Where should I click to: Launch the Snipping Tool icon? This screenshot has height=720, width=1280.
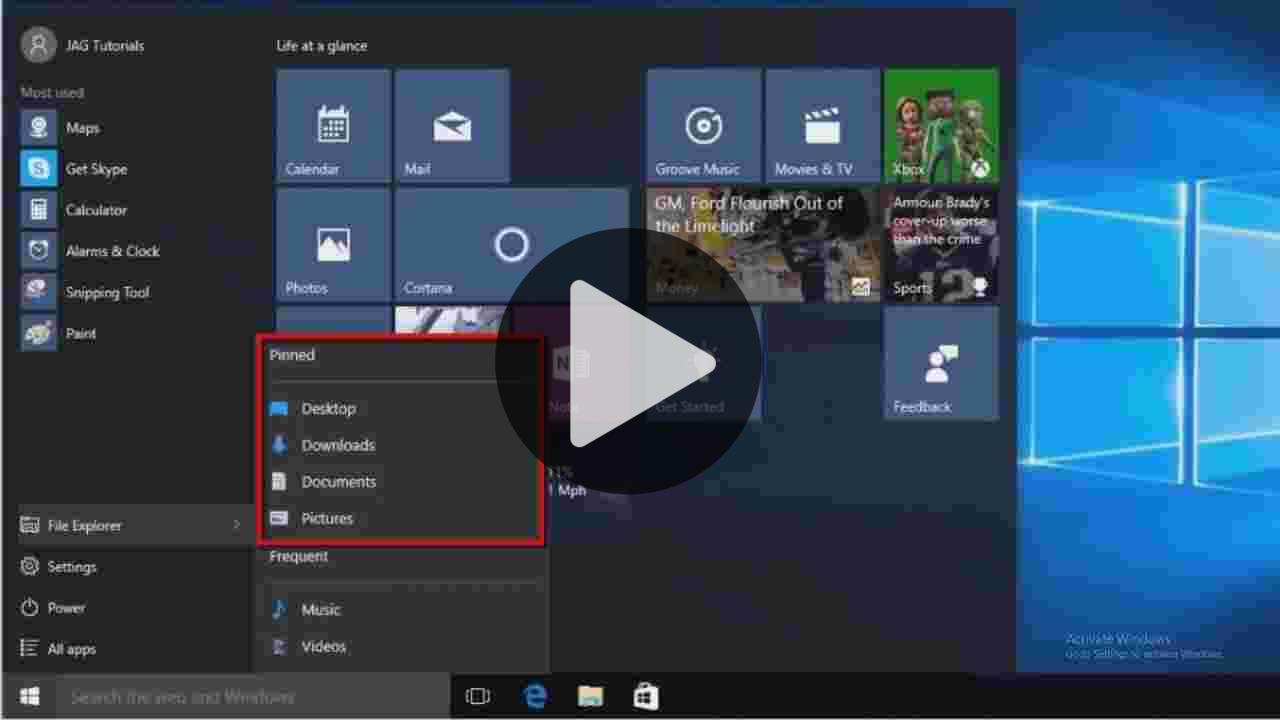click(39, 292)
